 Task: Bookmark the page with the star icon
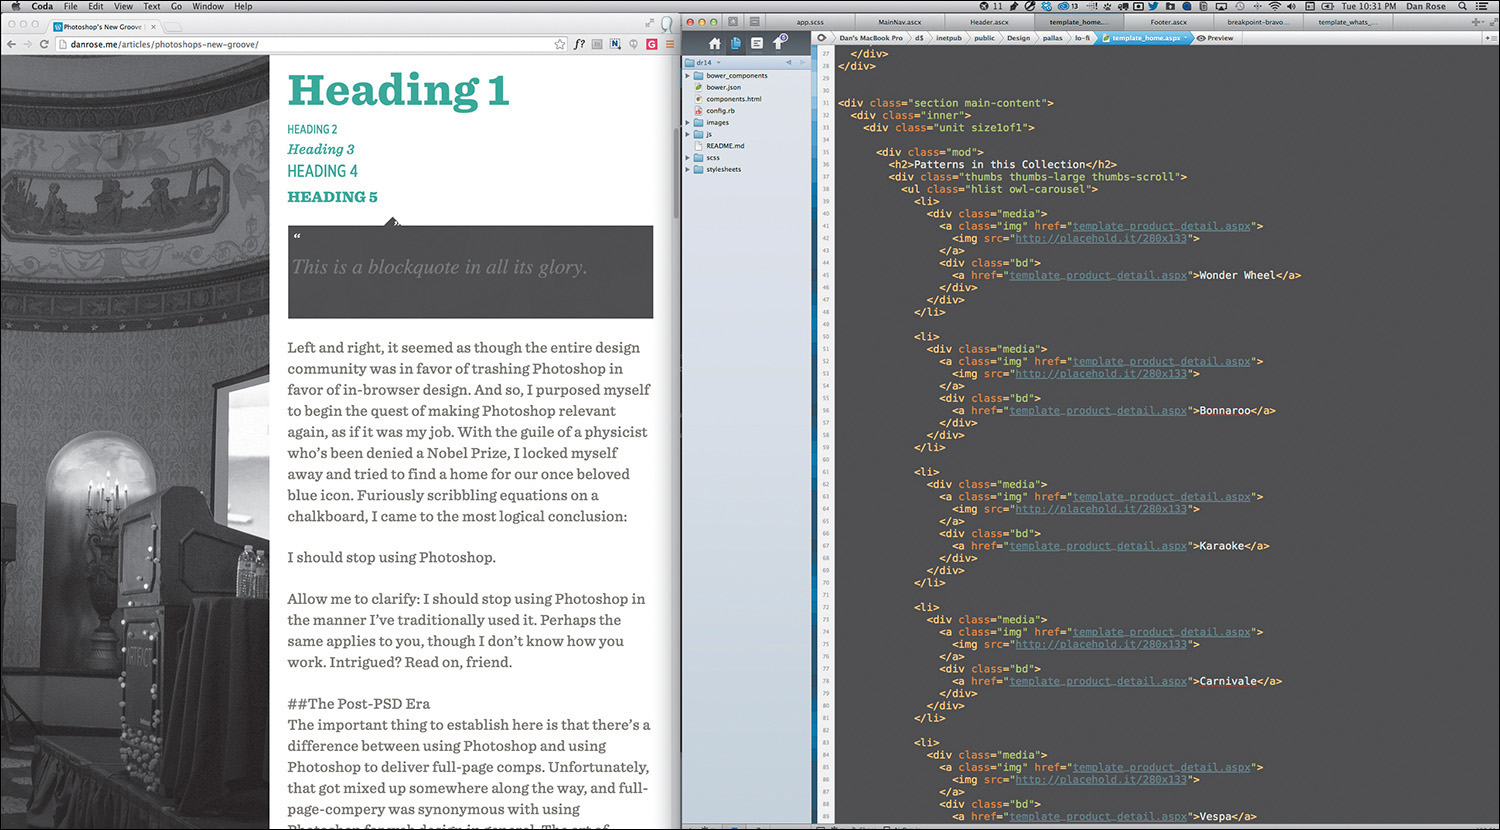click(560, 44)
